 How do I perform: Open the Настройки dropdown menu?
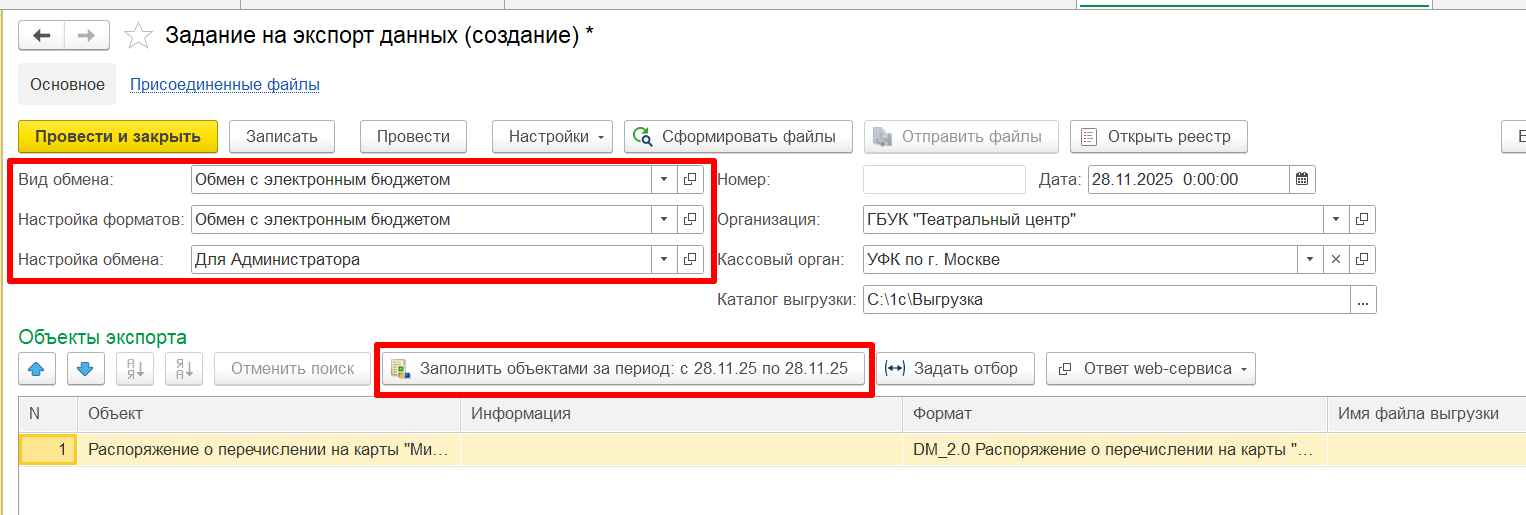[x=551, y=137]
